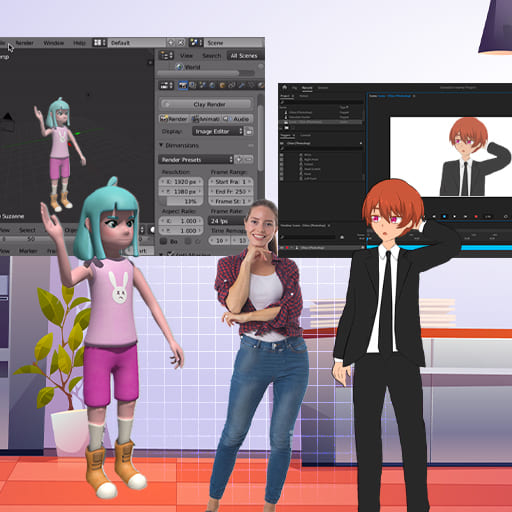Screen dimensions: 512x512
Task: Open the properties editor type selector
Action: pos(166,85)
